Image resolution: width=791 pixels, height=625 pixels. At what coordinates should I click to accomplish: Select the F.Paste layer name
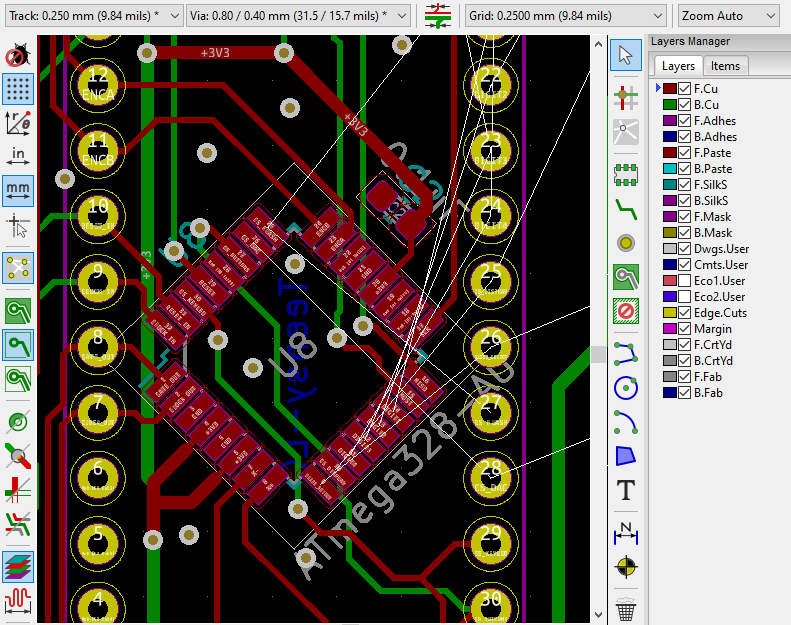coord(712,153)
